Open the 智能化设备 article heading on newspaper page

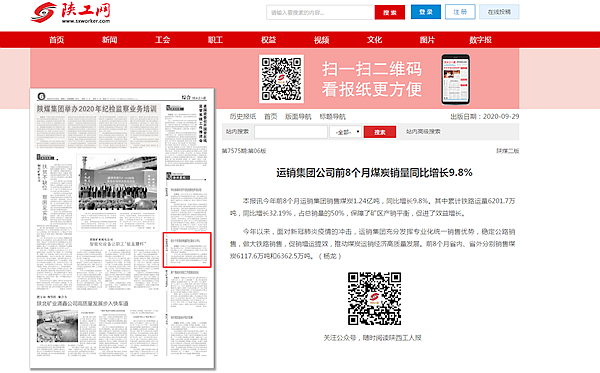[x=118, y=244]
